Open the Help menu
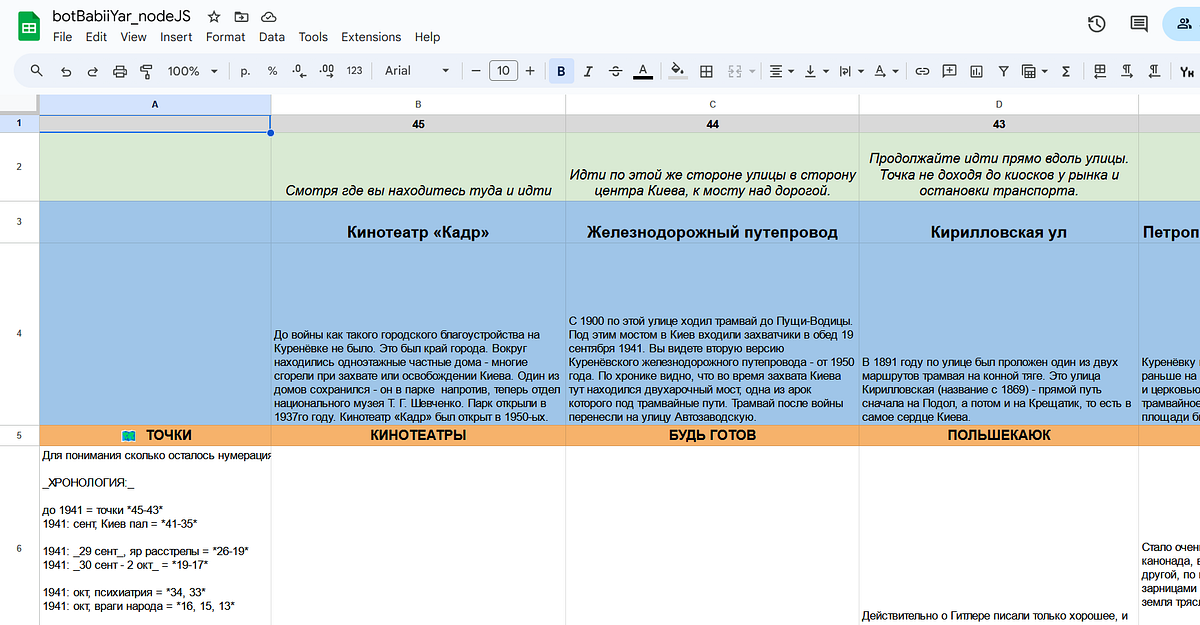Screen dimensions: 1200x625 coord(427,37)
